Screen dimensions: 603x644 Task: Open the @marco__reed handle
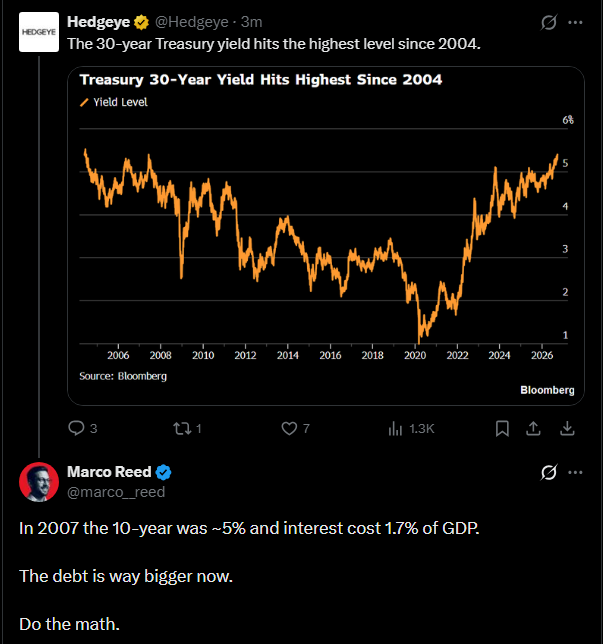pyautogui.click(x=116, y=492)
